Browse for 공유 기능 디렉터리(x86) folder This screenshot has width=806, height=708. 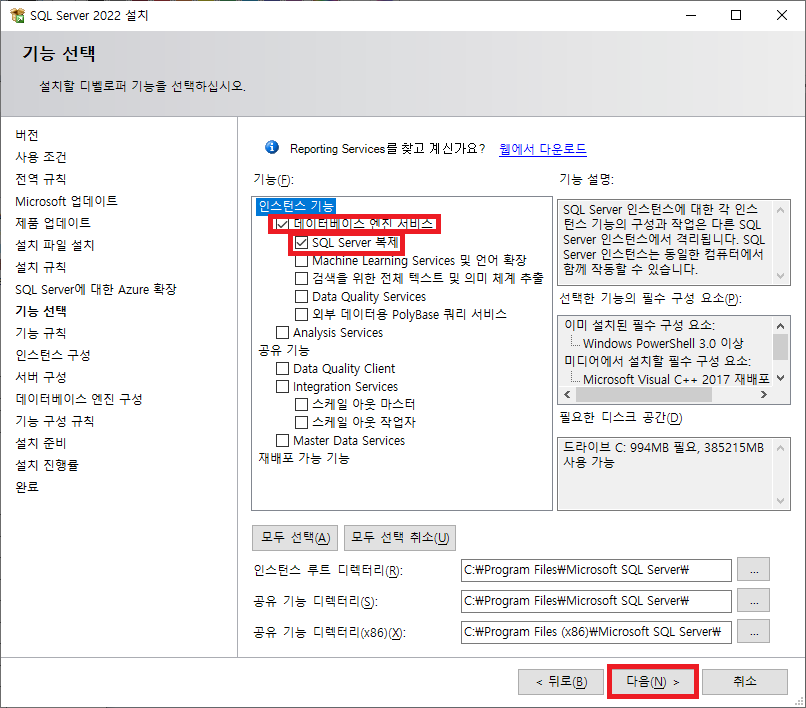(754, 631)
